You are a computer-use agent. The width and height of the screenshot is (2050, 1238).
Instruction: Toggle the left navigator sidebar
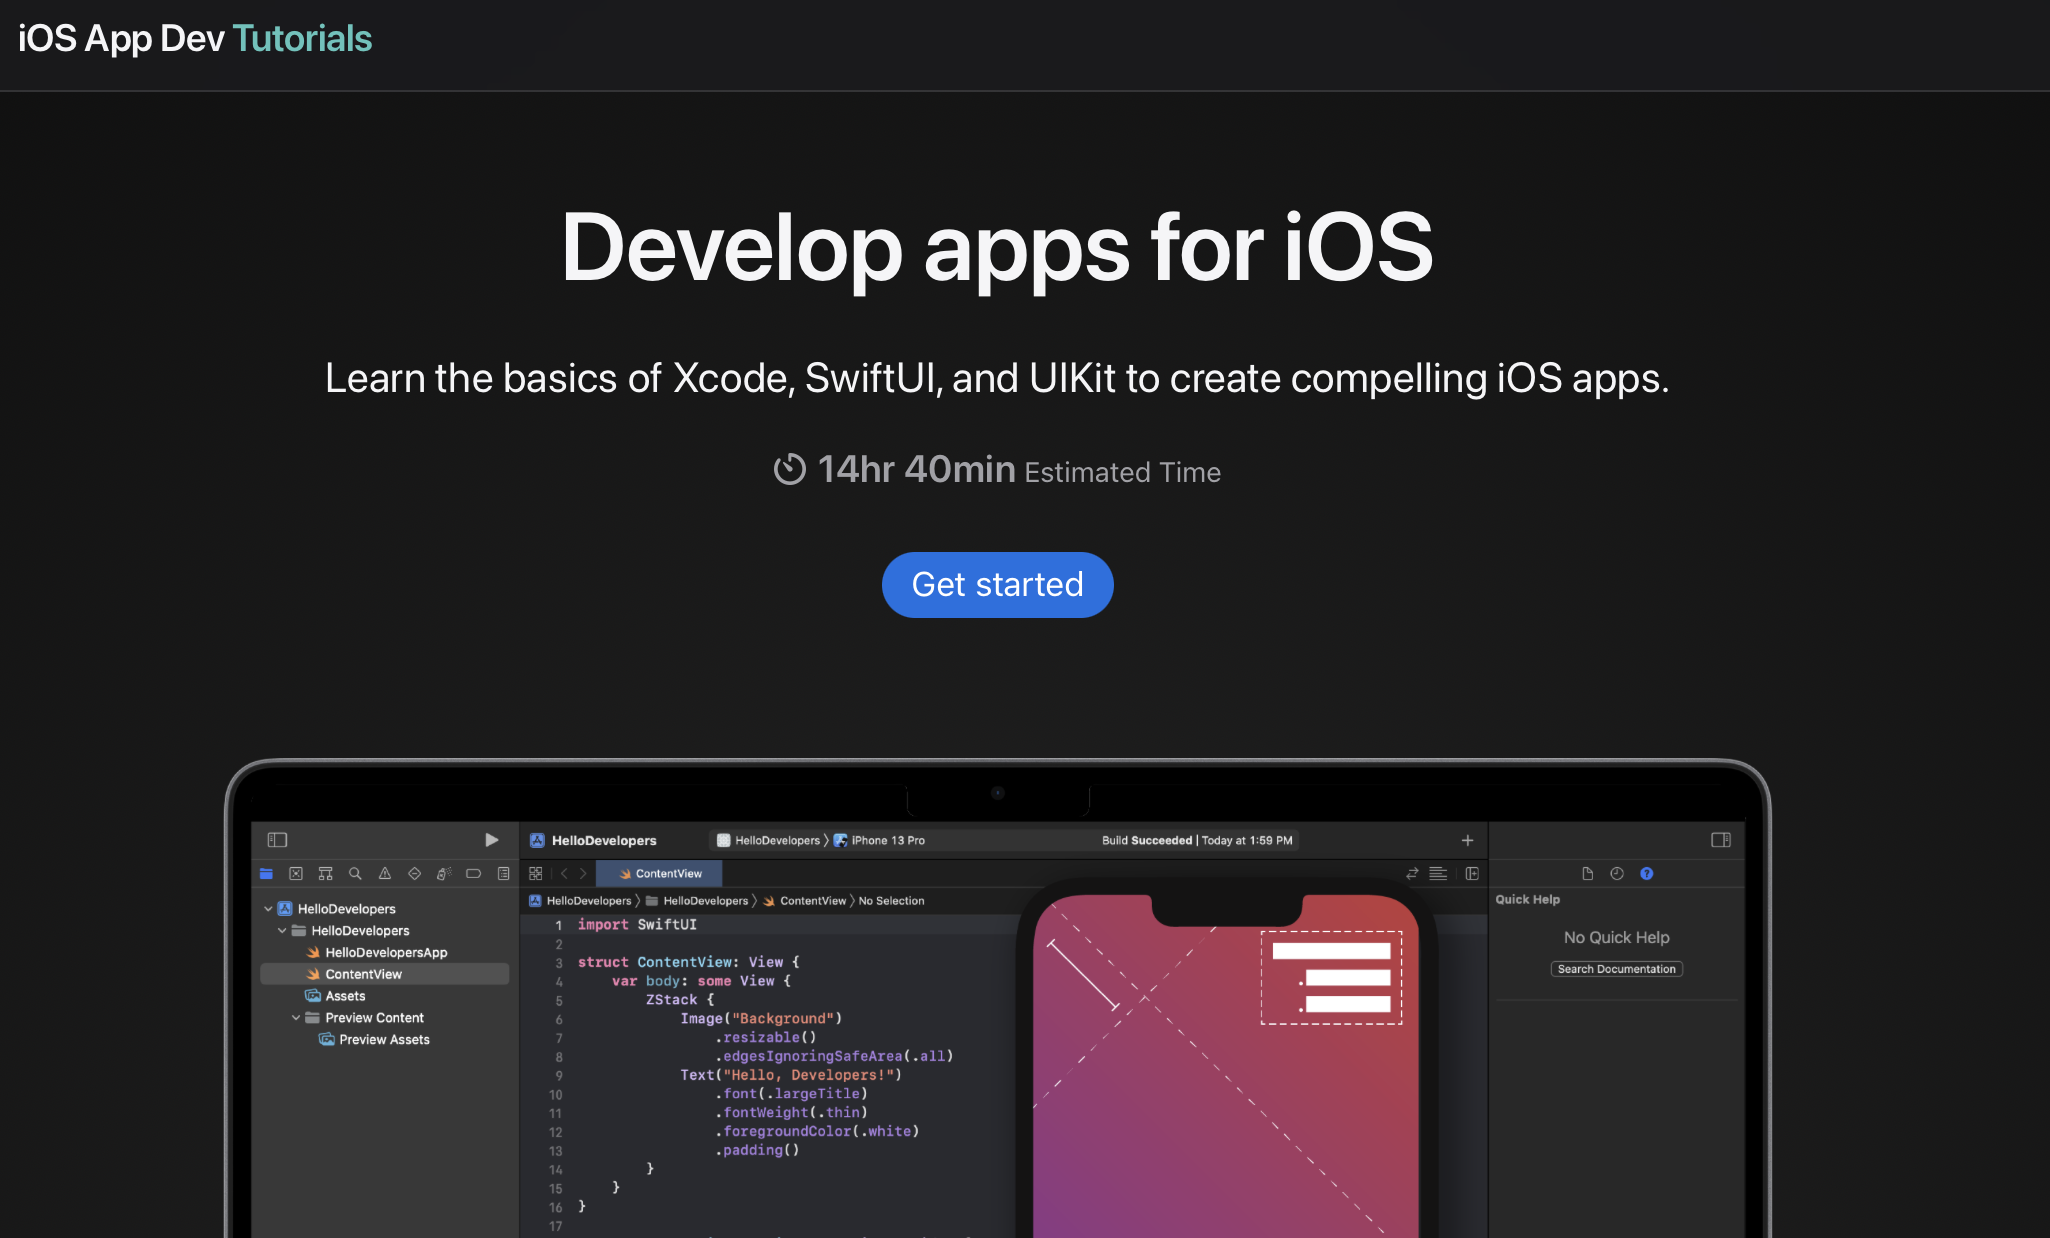(277, 840)
